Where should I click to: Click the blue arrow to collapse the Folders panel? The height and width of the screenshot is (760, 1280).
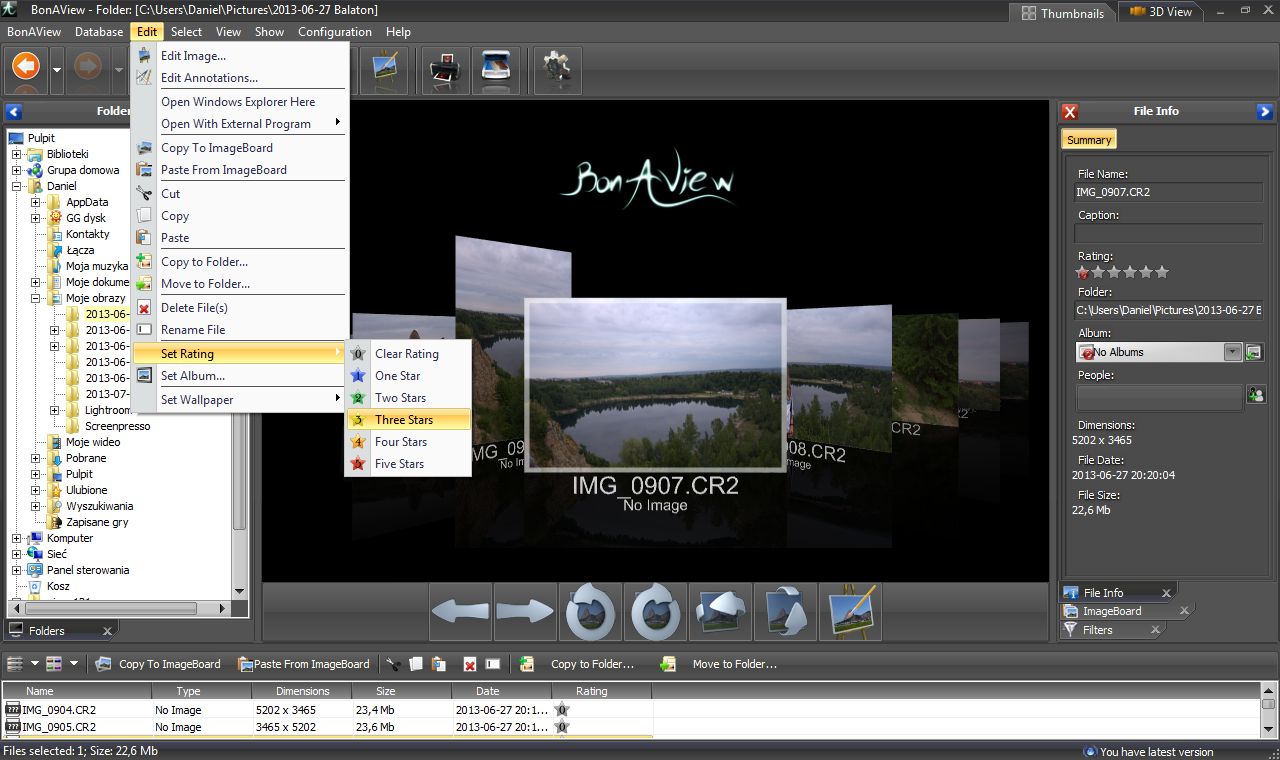14,112
